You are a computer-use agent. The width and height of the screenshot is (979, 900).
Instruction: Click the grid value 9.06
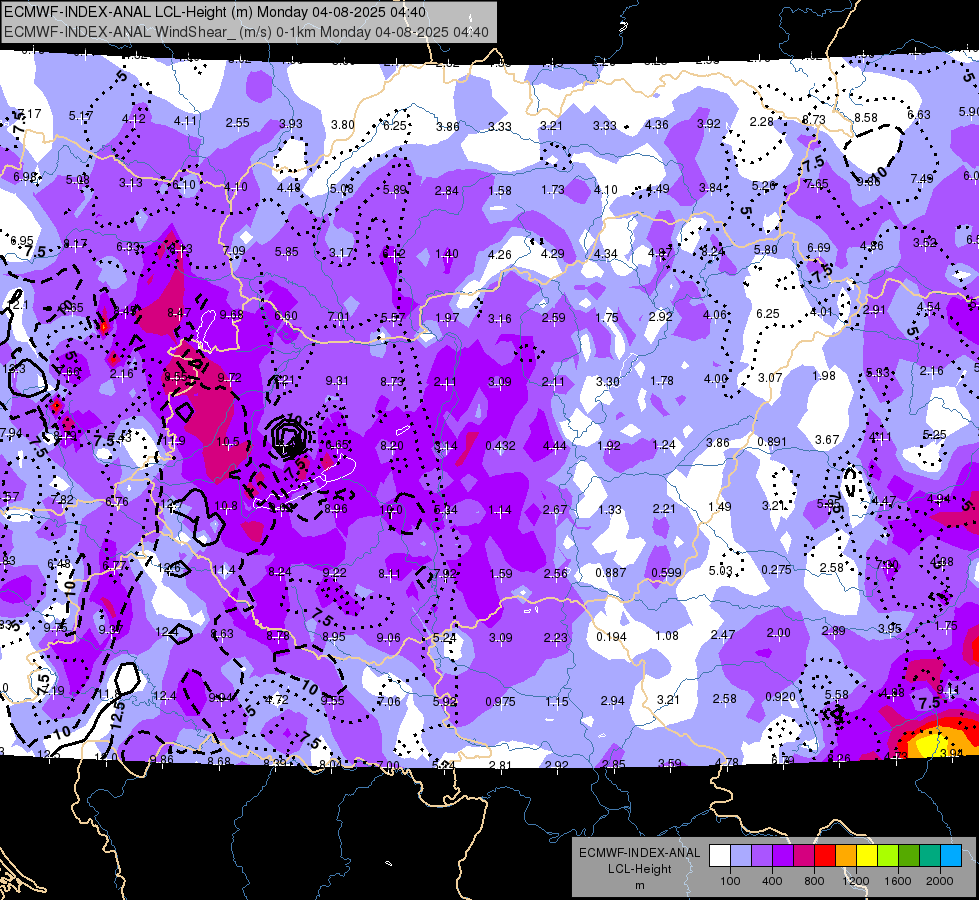pyautogui.click(x=388, y=638)
